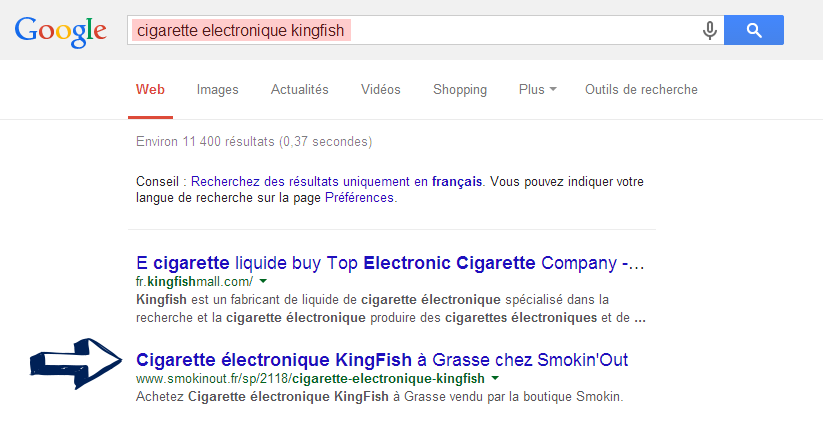
Task: Switch to the Images tab
Action: point(218,90)
